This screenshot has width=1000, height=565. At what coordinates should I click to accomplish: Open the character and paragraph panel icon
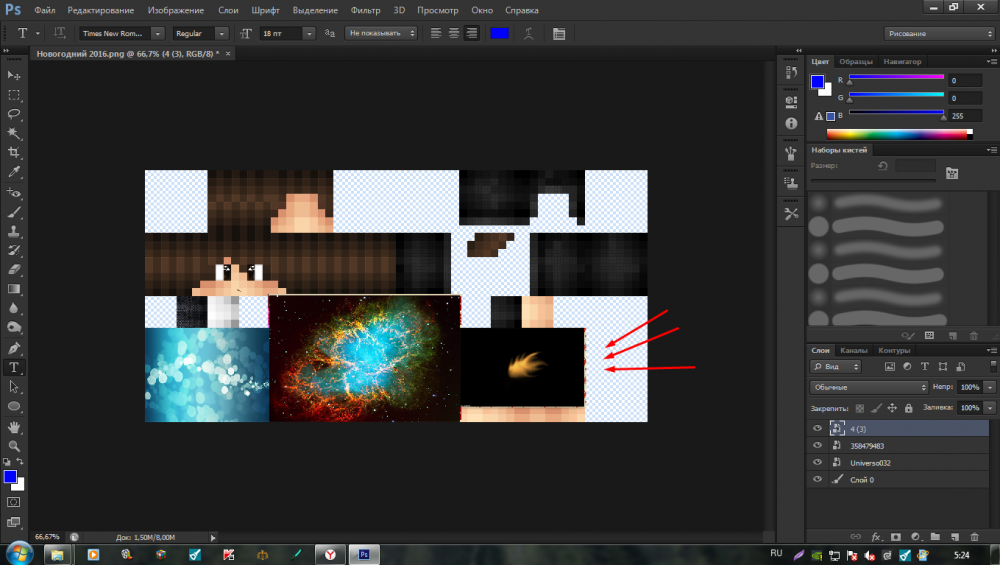coord(558,33)
